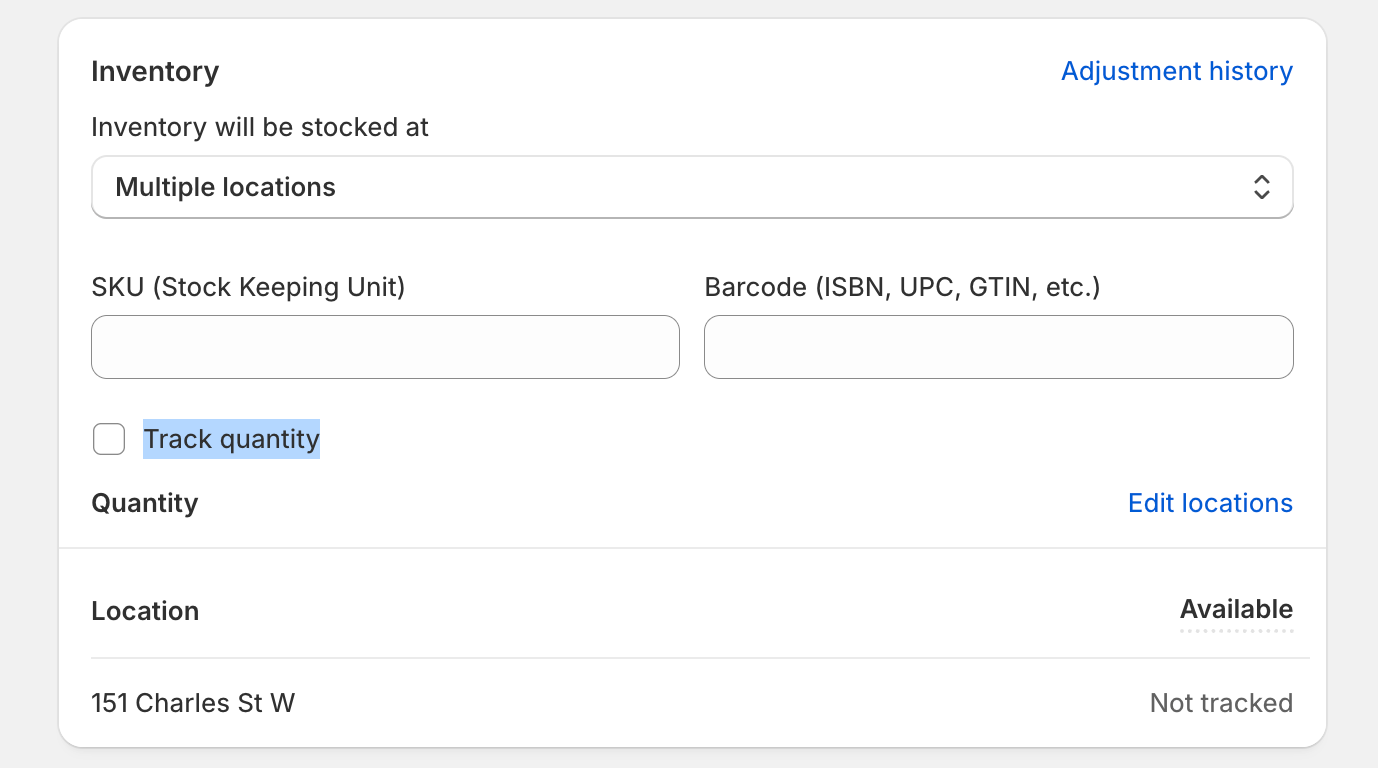Click the Quantity subsection heading
1378x768 pixels.
[145, 503]
